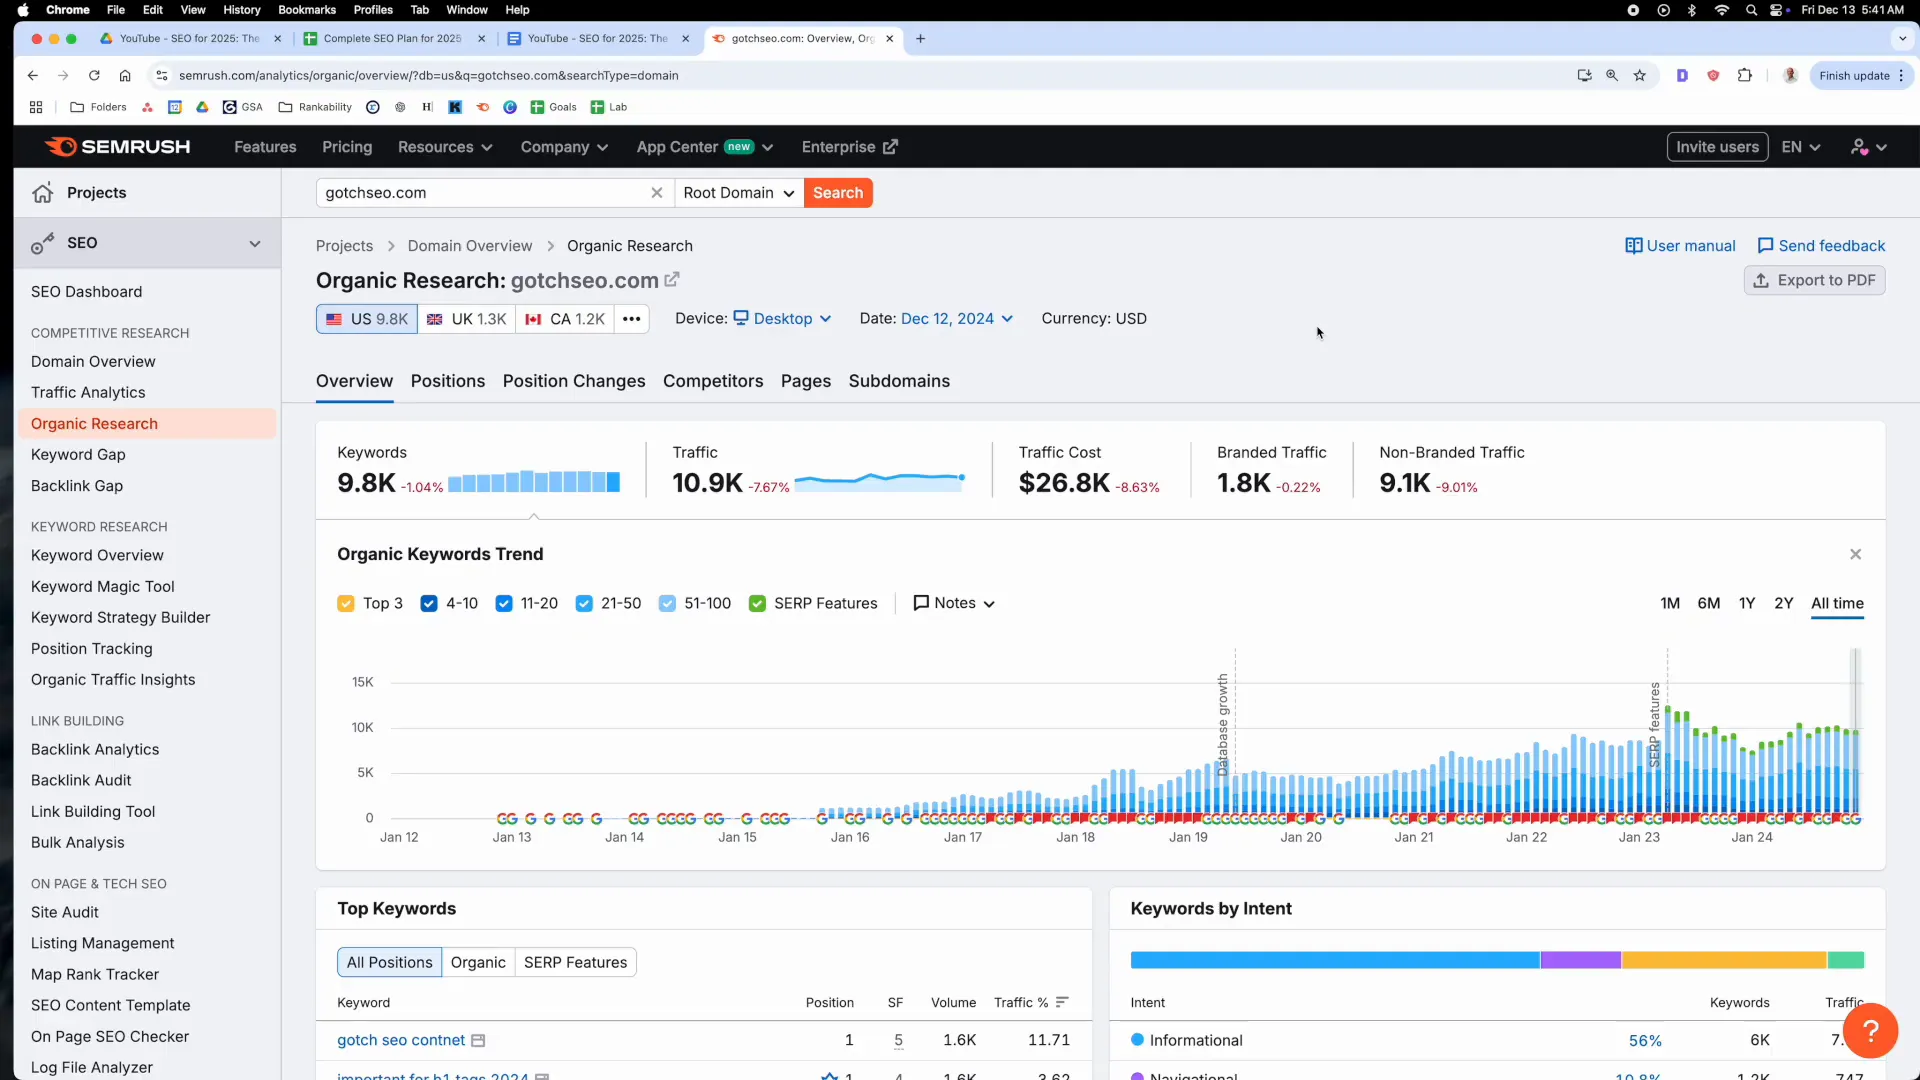Viewport: 1920px width, 1080px height.
Task: Clear the gotchseo.com search field
Action: click(657, 193)
